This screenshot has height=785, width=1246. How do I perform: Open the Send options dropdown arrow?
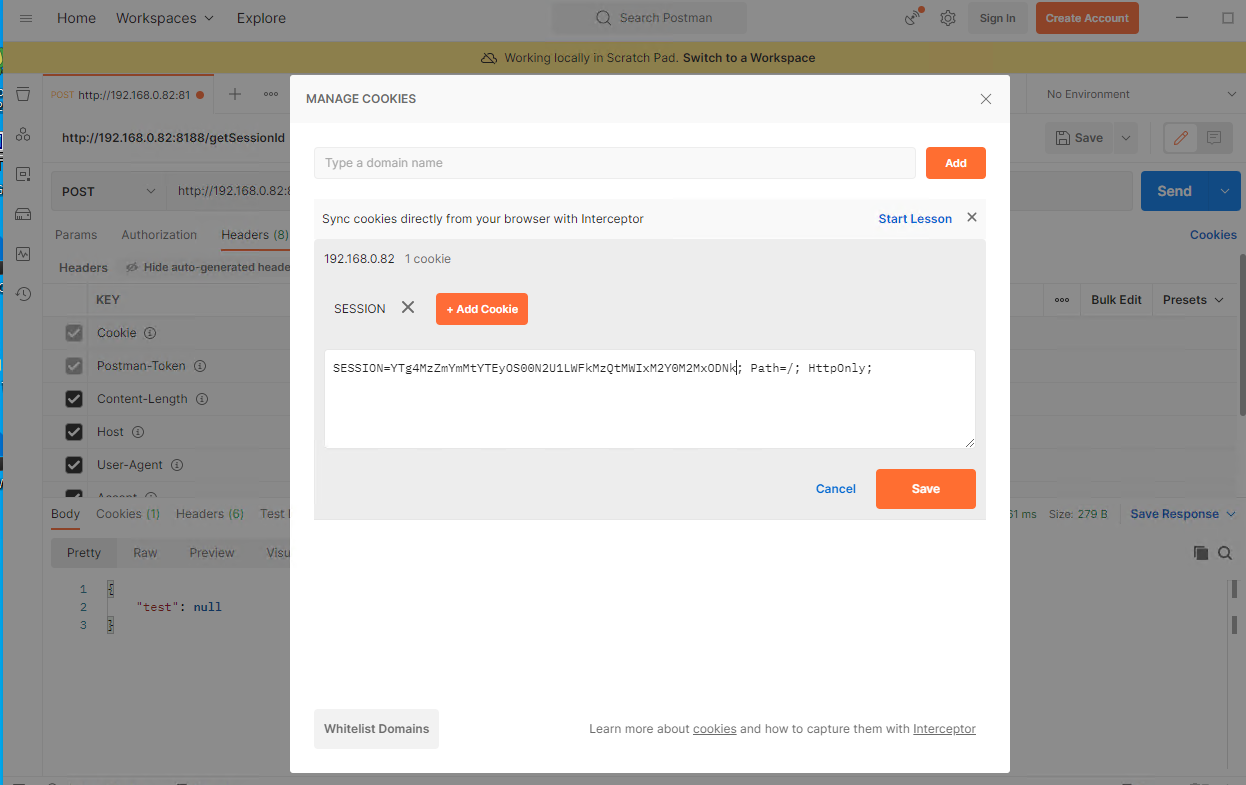tap(1225, 191)
